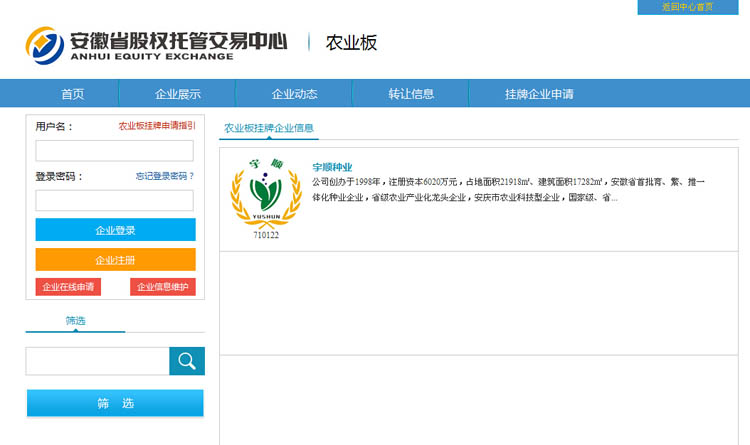
Task: Open the 宇顺种业 company title link
Action: click(x=332, y=167)
